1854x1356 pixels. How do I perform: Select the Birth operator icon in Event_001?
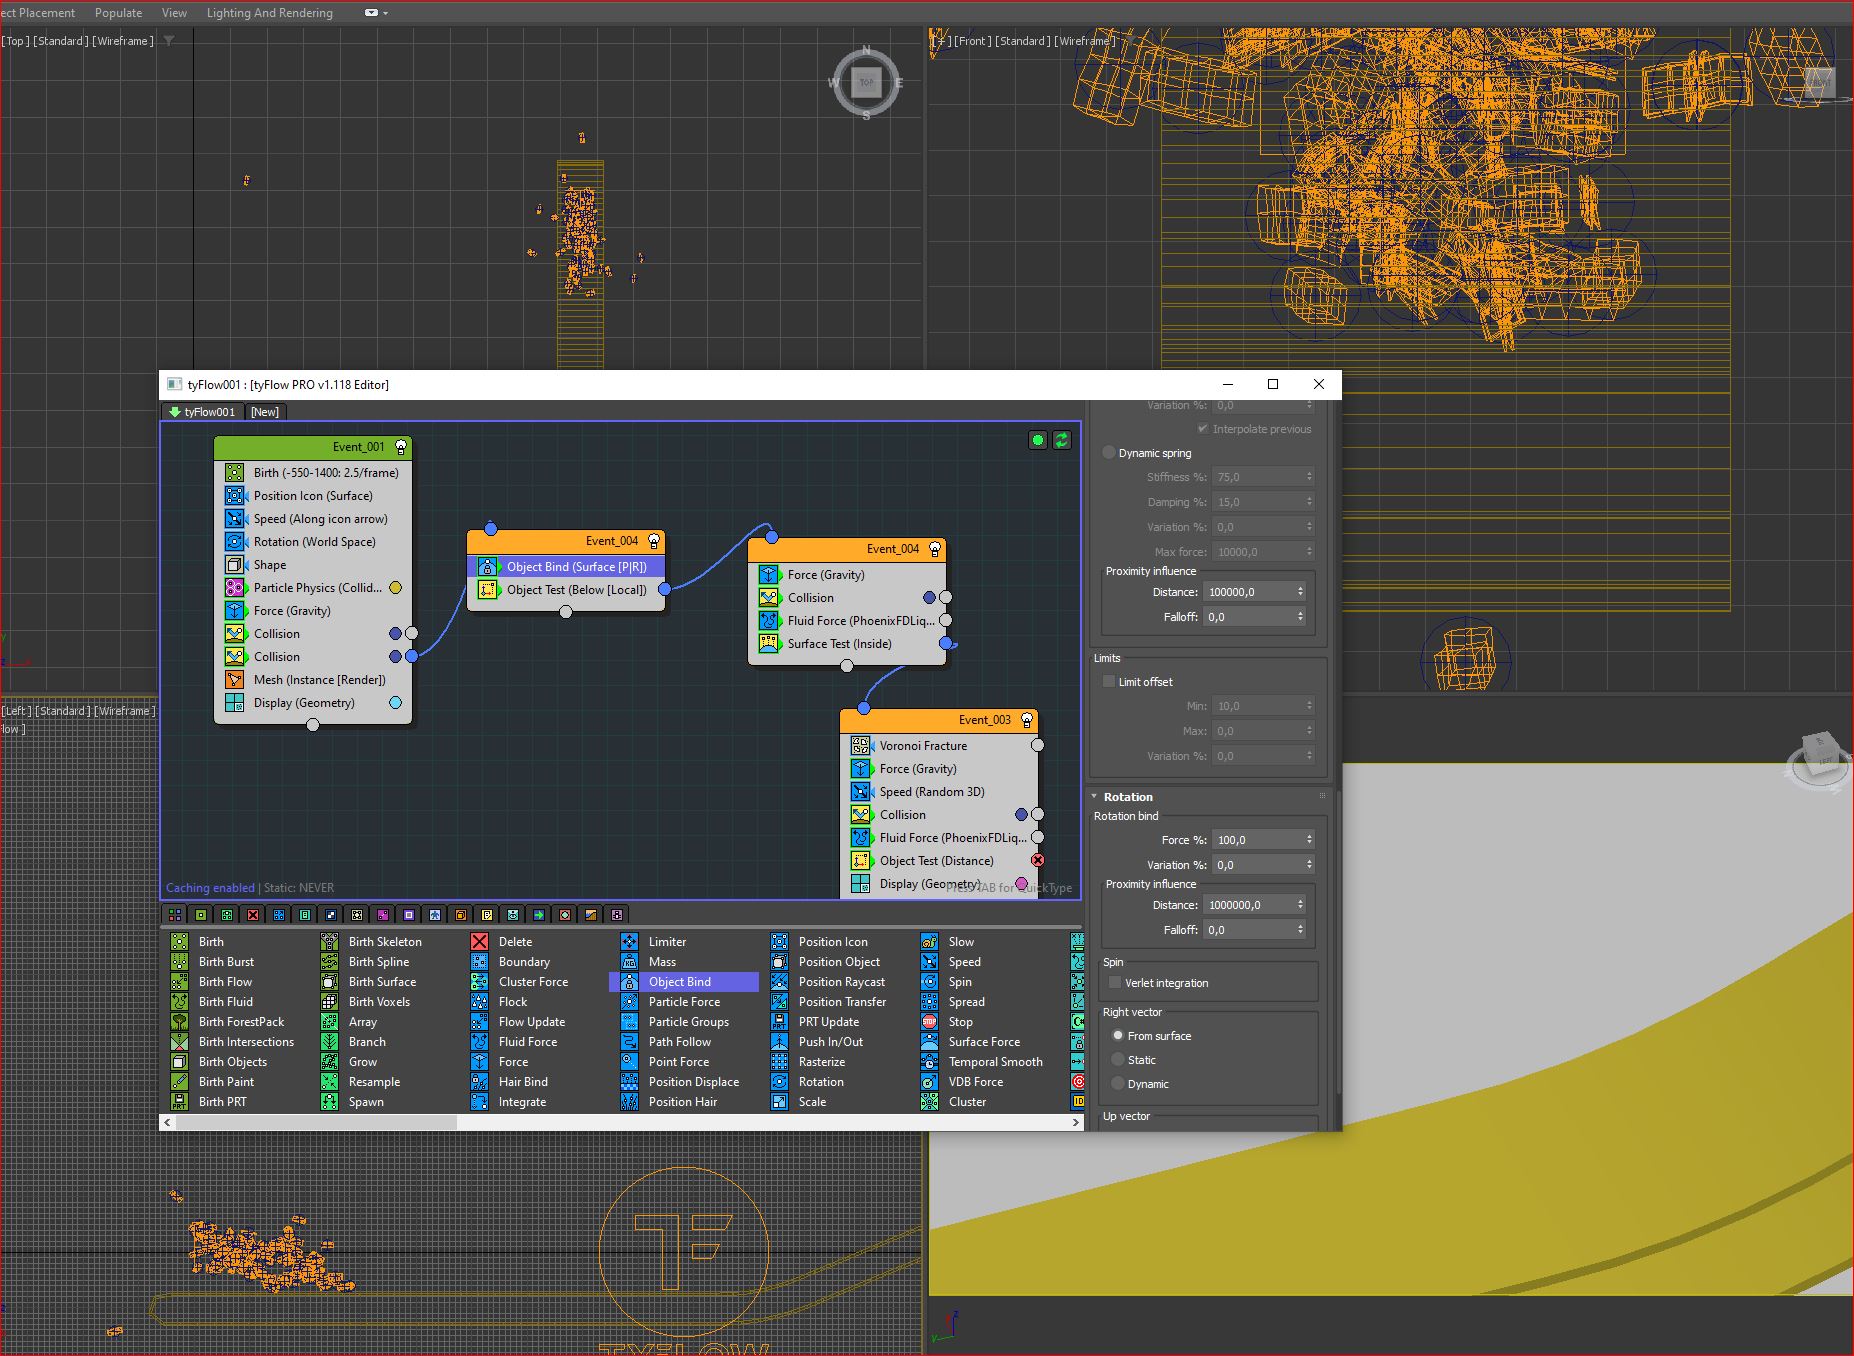point(234,473)
